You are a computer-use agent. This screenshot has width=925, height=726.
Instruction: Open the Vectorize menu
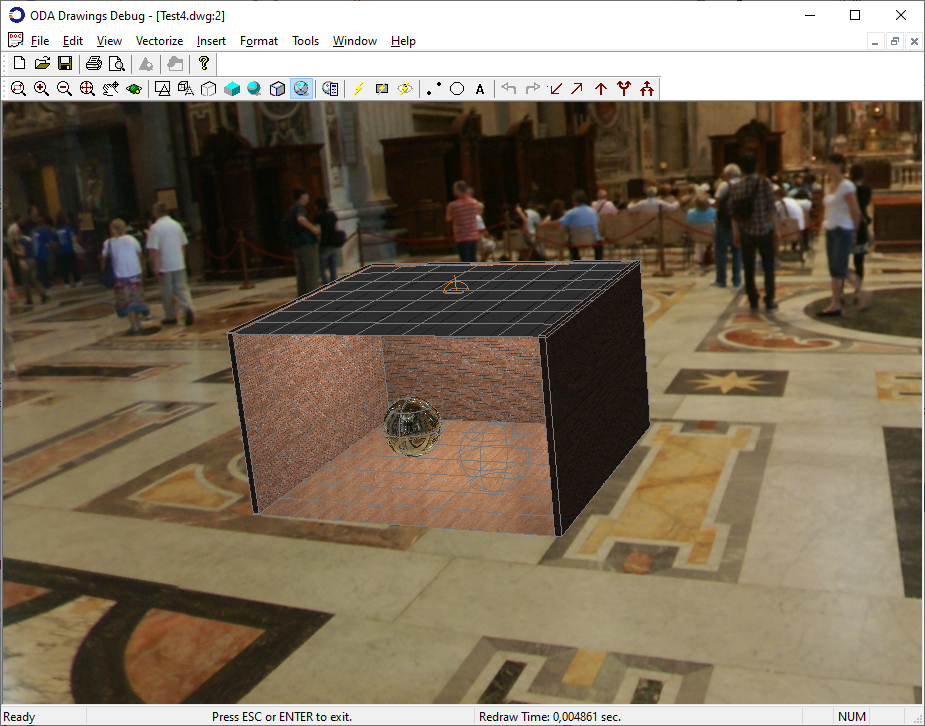pyautogui.click(x=159, y=41)
